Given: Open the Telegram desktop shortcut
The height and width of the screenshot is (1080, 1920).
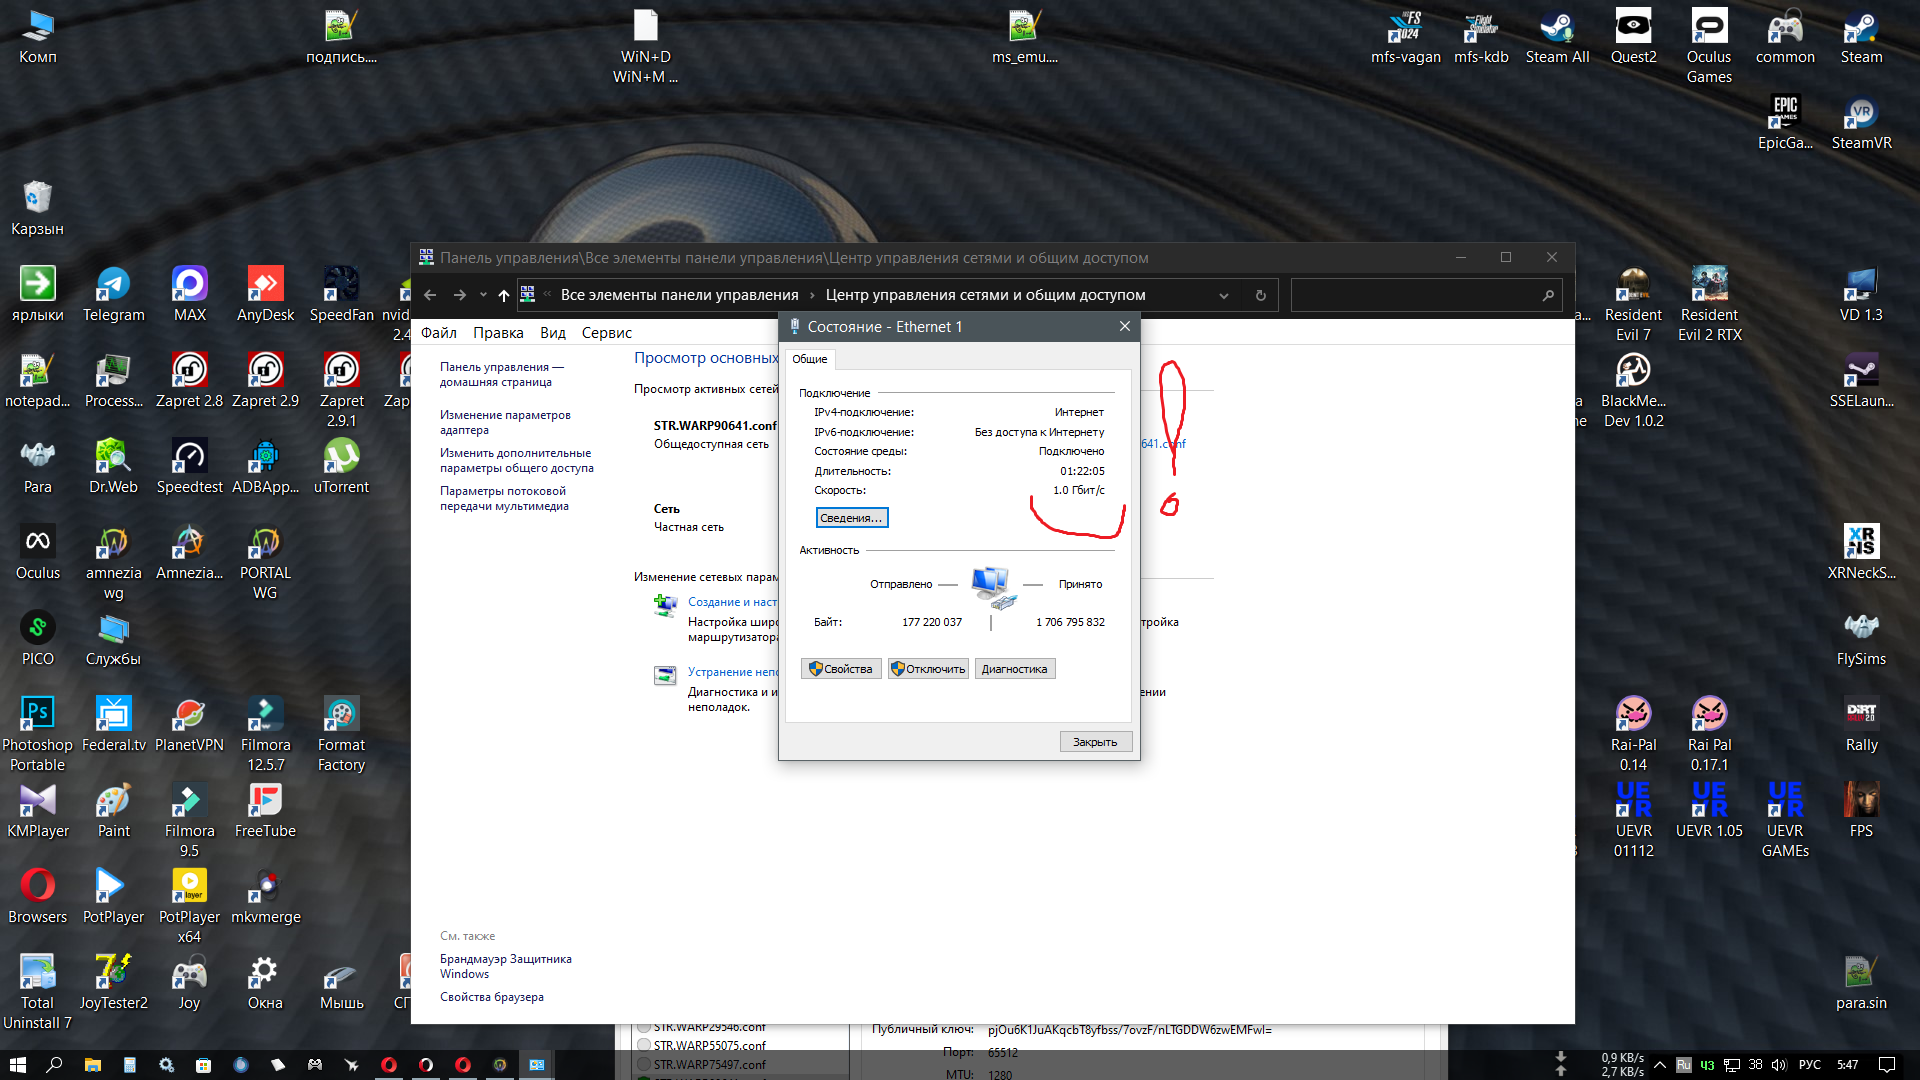Looking at the screenshot, I should click(113, 286).
